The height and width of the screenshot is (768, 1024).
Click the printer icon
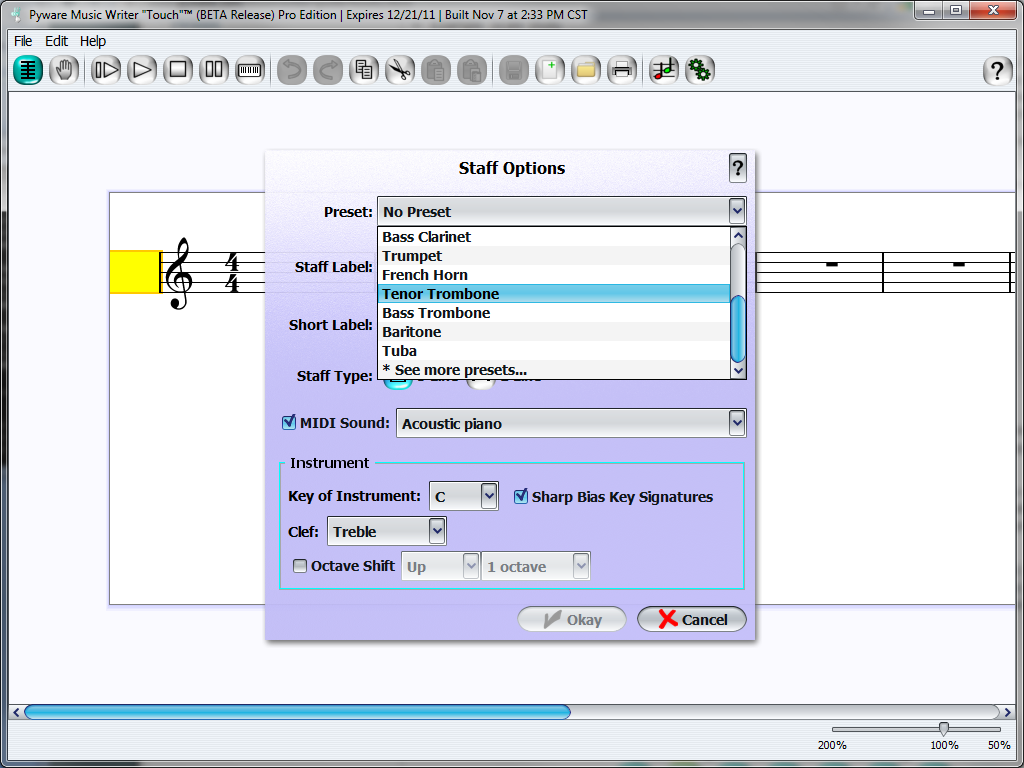click(622, 70)
